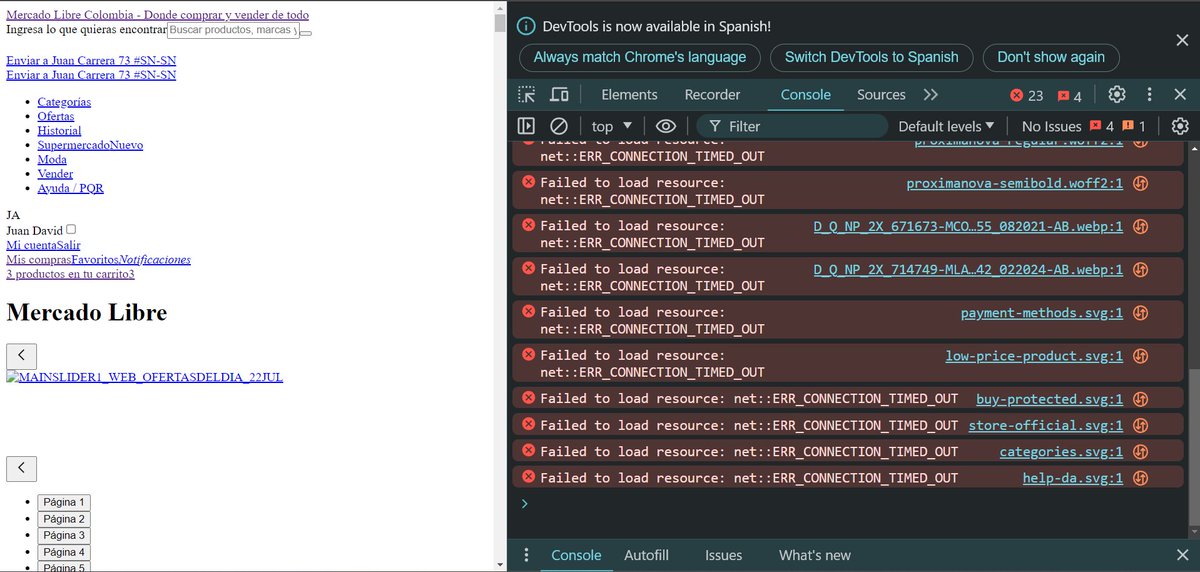The image size is (1200, 572).
Task: Toggle the device toolbar icon
Action: click(x=559, y=95)
